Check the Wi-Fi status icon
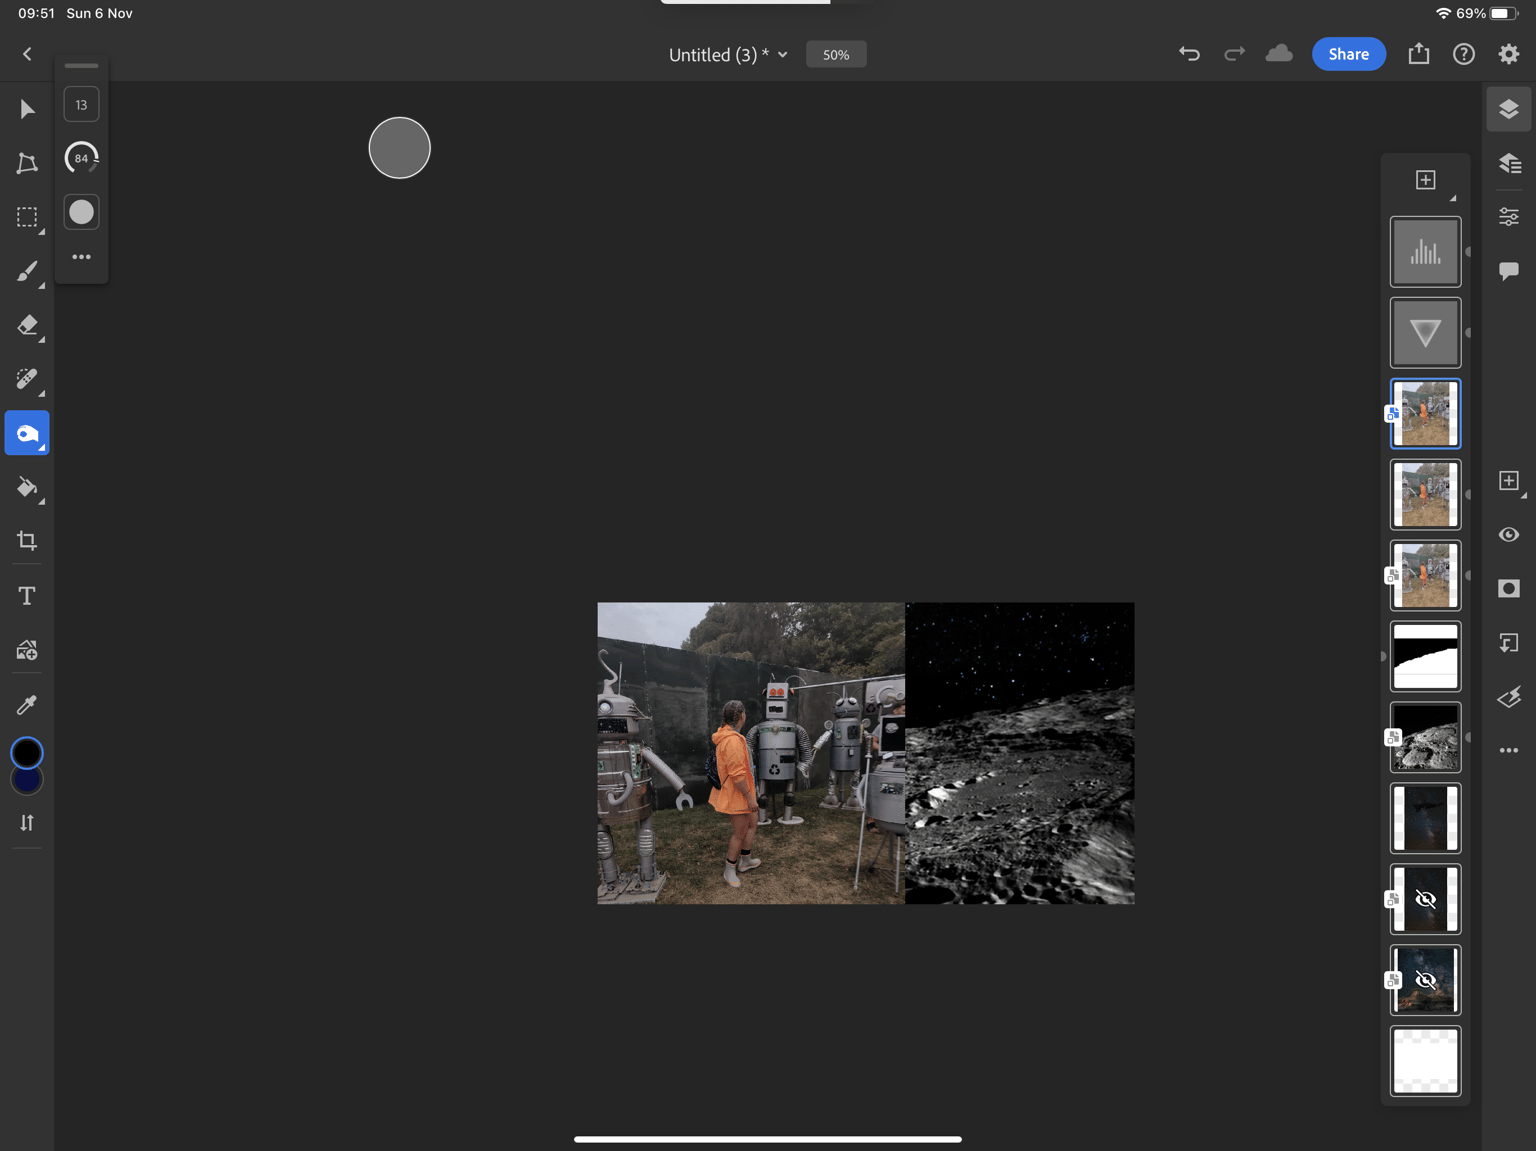Image resolution: width=1536 pixels, height=1151 pixels. coord(1443,13)
